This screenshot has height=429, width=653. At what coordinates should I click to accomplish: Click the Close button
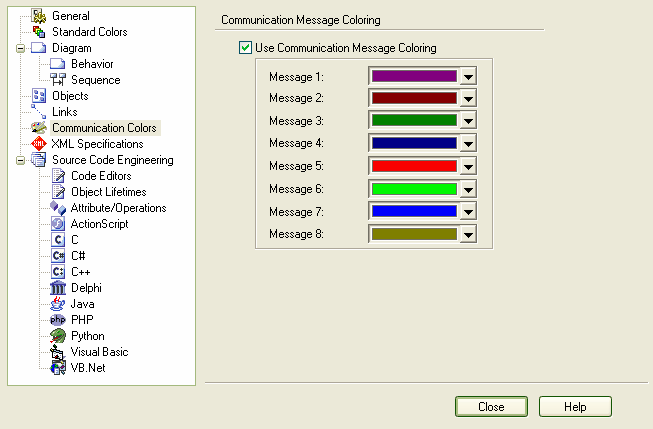coord(491,407)
